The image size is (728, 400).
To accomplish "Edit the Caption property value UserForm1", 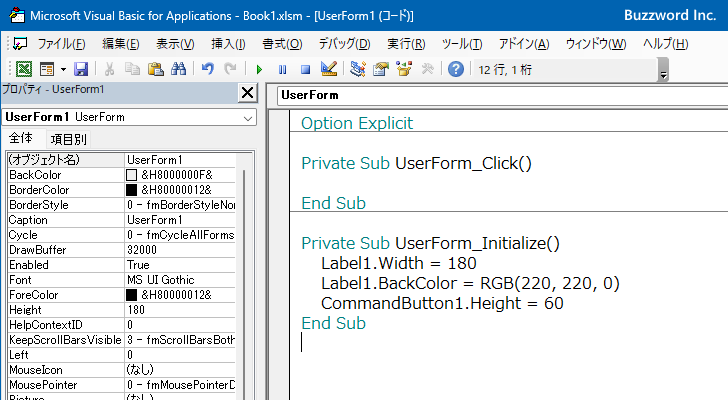I will 180,220.
